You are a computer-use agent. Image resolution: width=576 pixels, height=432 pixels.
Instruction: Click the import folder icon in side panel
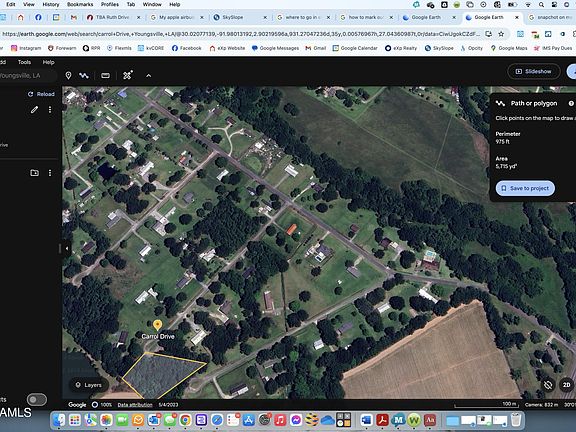[34, 173]
